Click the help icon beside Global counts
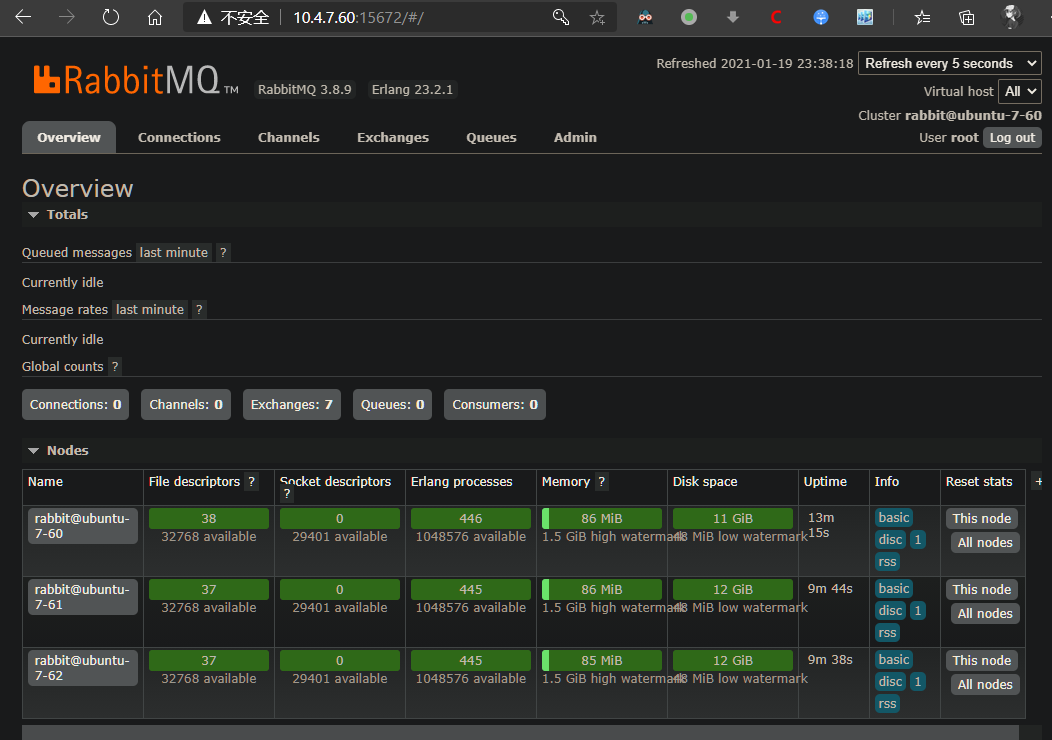 pos(115,367)
